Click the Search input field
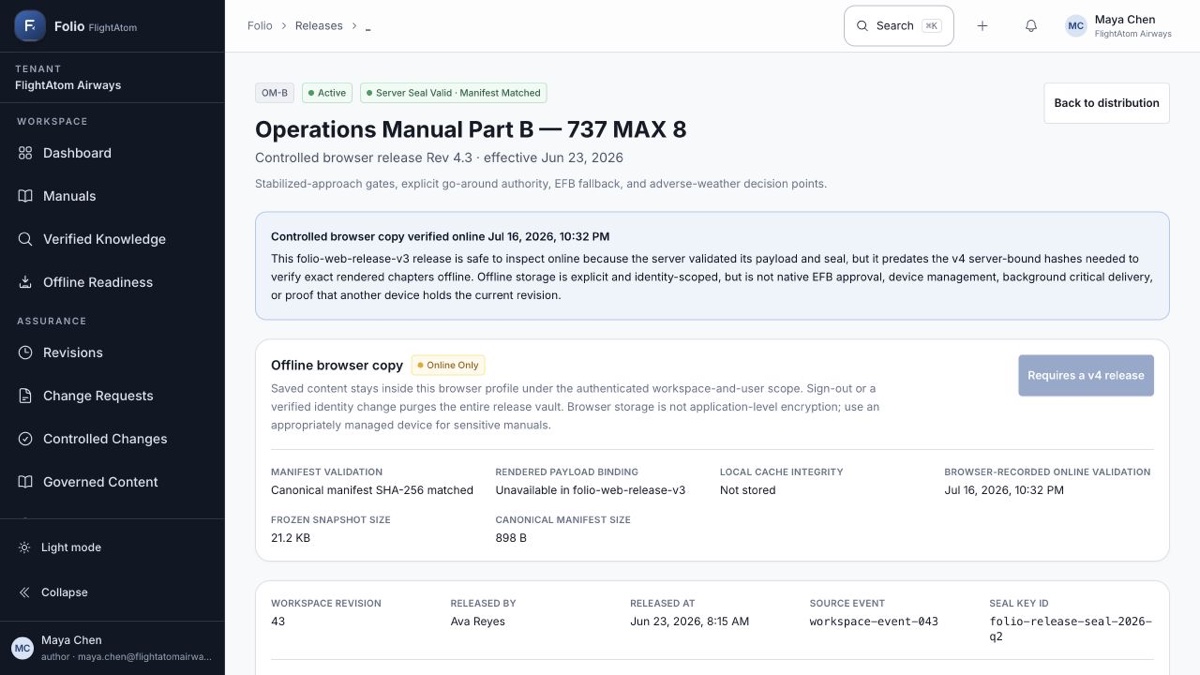 pos(899,26)
